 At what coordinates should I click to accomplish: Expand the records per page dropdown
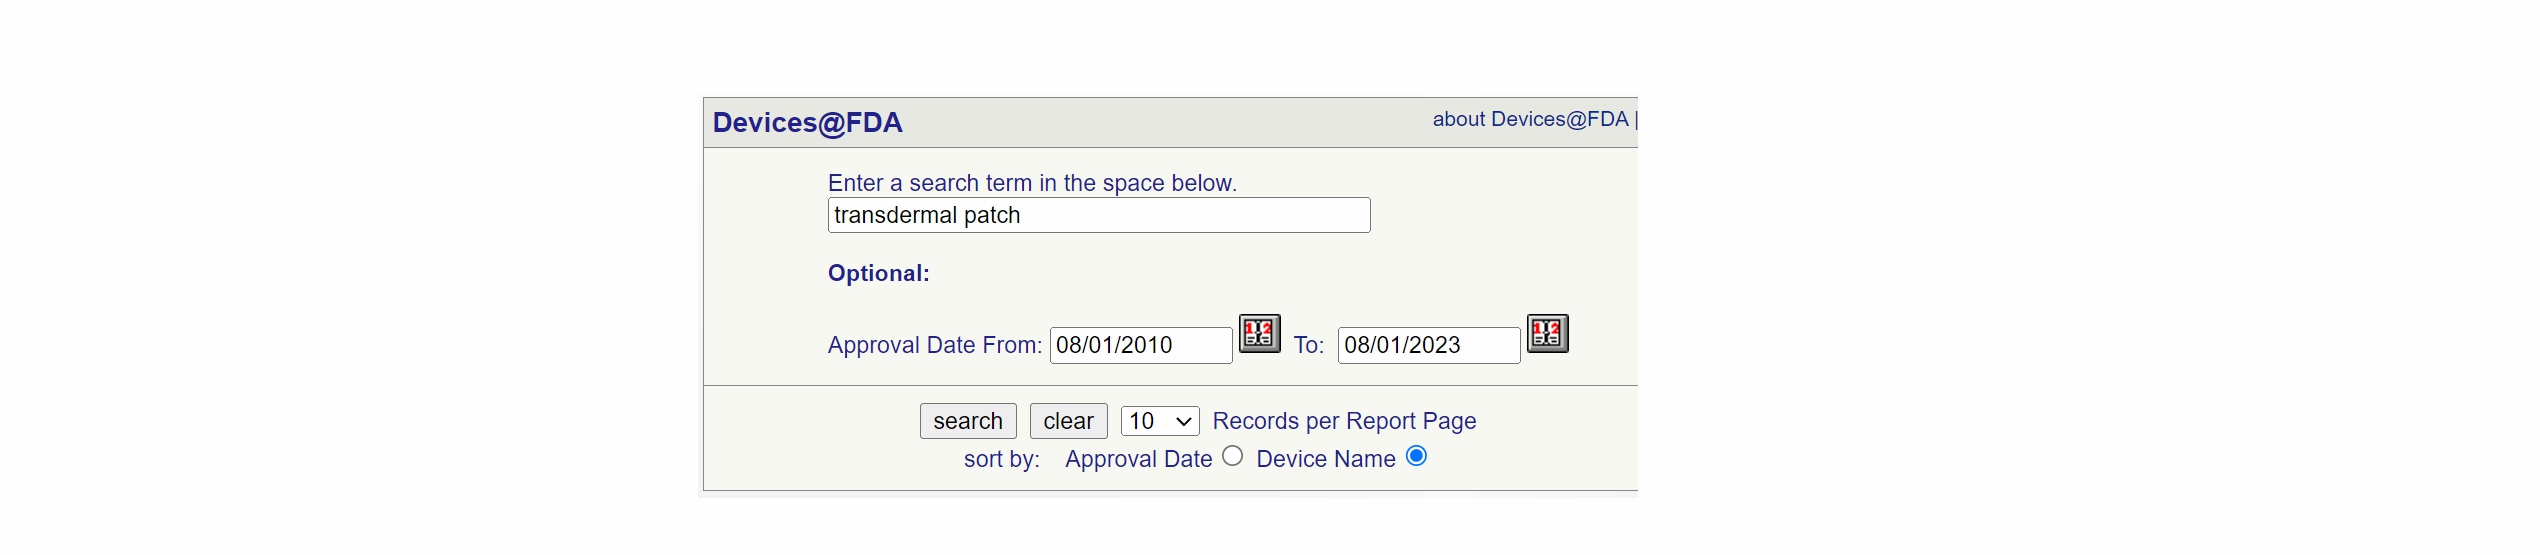pos(1159,421)
